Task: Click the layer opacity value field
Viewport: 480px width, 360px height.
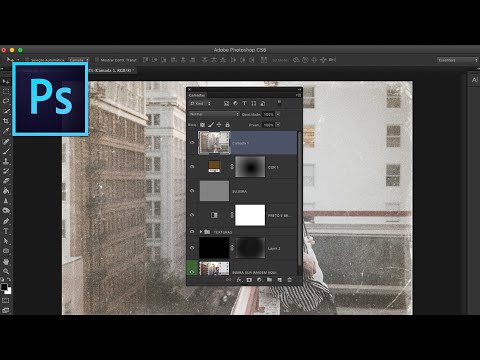Action: pyautogui.click(x=268, y=114)
